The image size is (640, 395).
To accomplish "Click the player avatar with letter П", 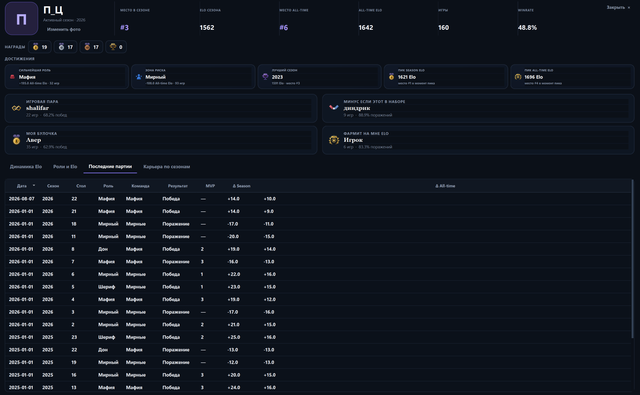I will [21, 19].
